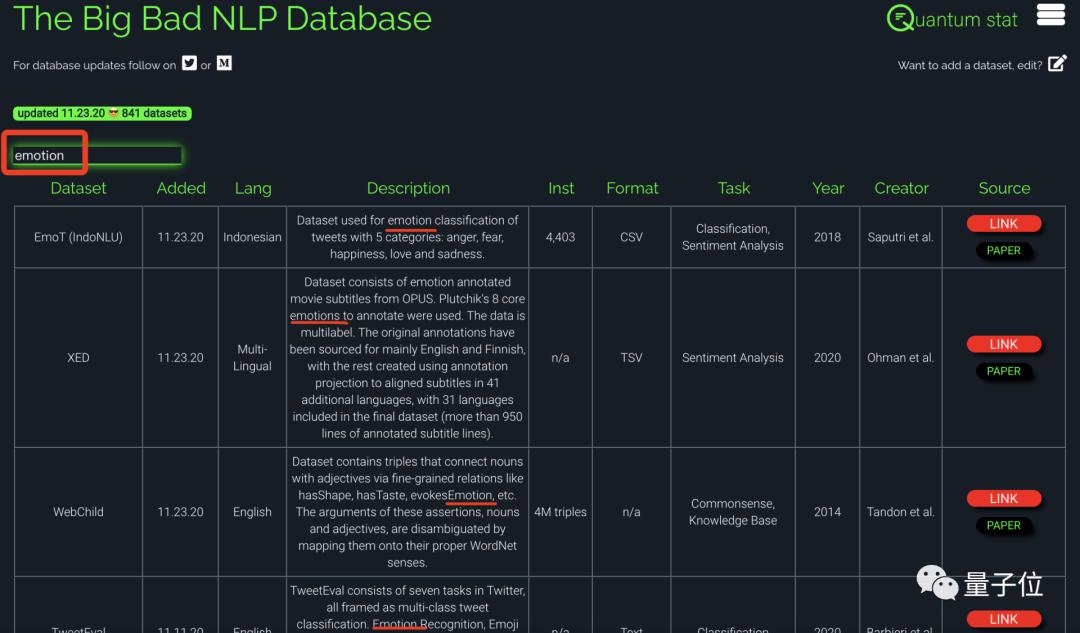1080x633 pixels.
Task: Open LINK button for WebChild dataset
Action: pyautogui.click(x=1003, y=498)
